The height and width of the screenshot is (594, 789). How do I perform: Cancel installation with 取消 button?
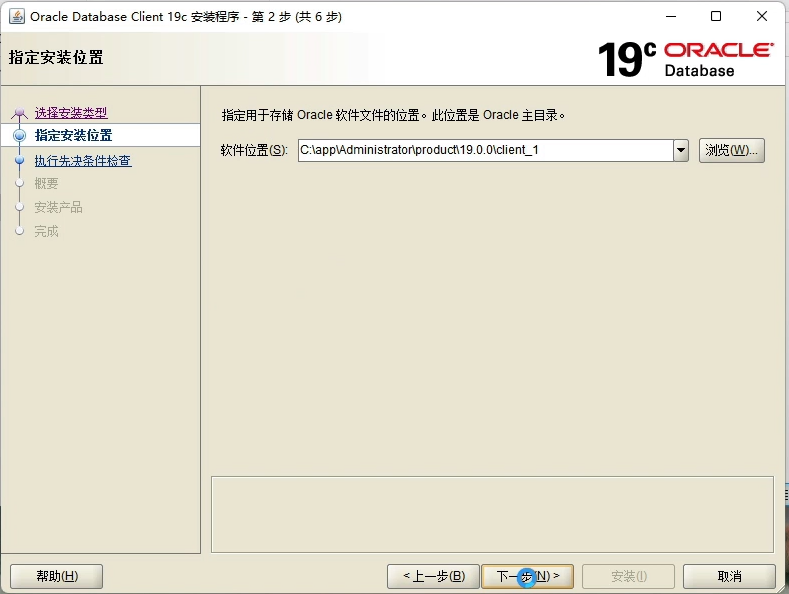click(729, 576)
